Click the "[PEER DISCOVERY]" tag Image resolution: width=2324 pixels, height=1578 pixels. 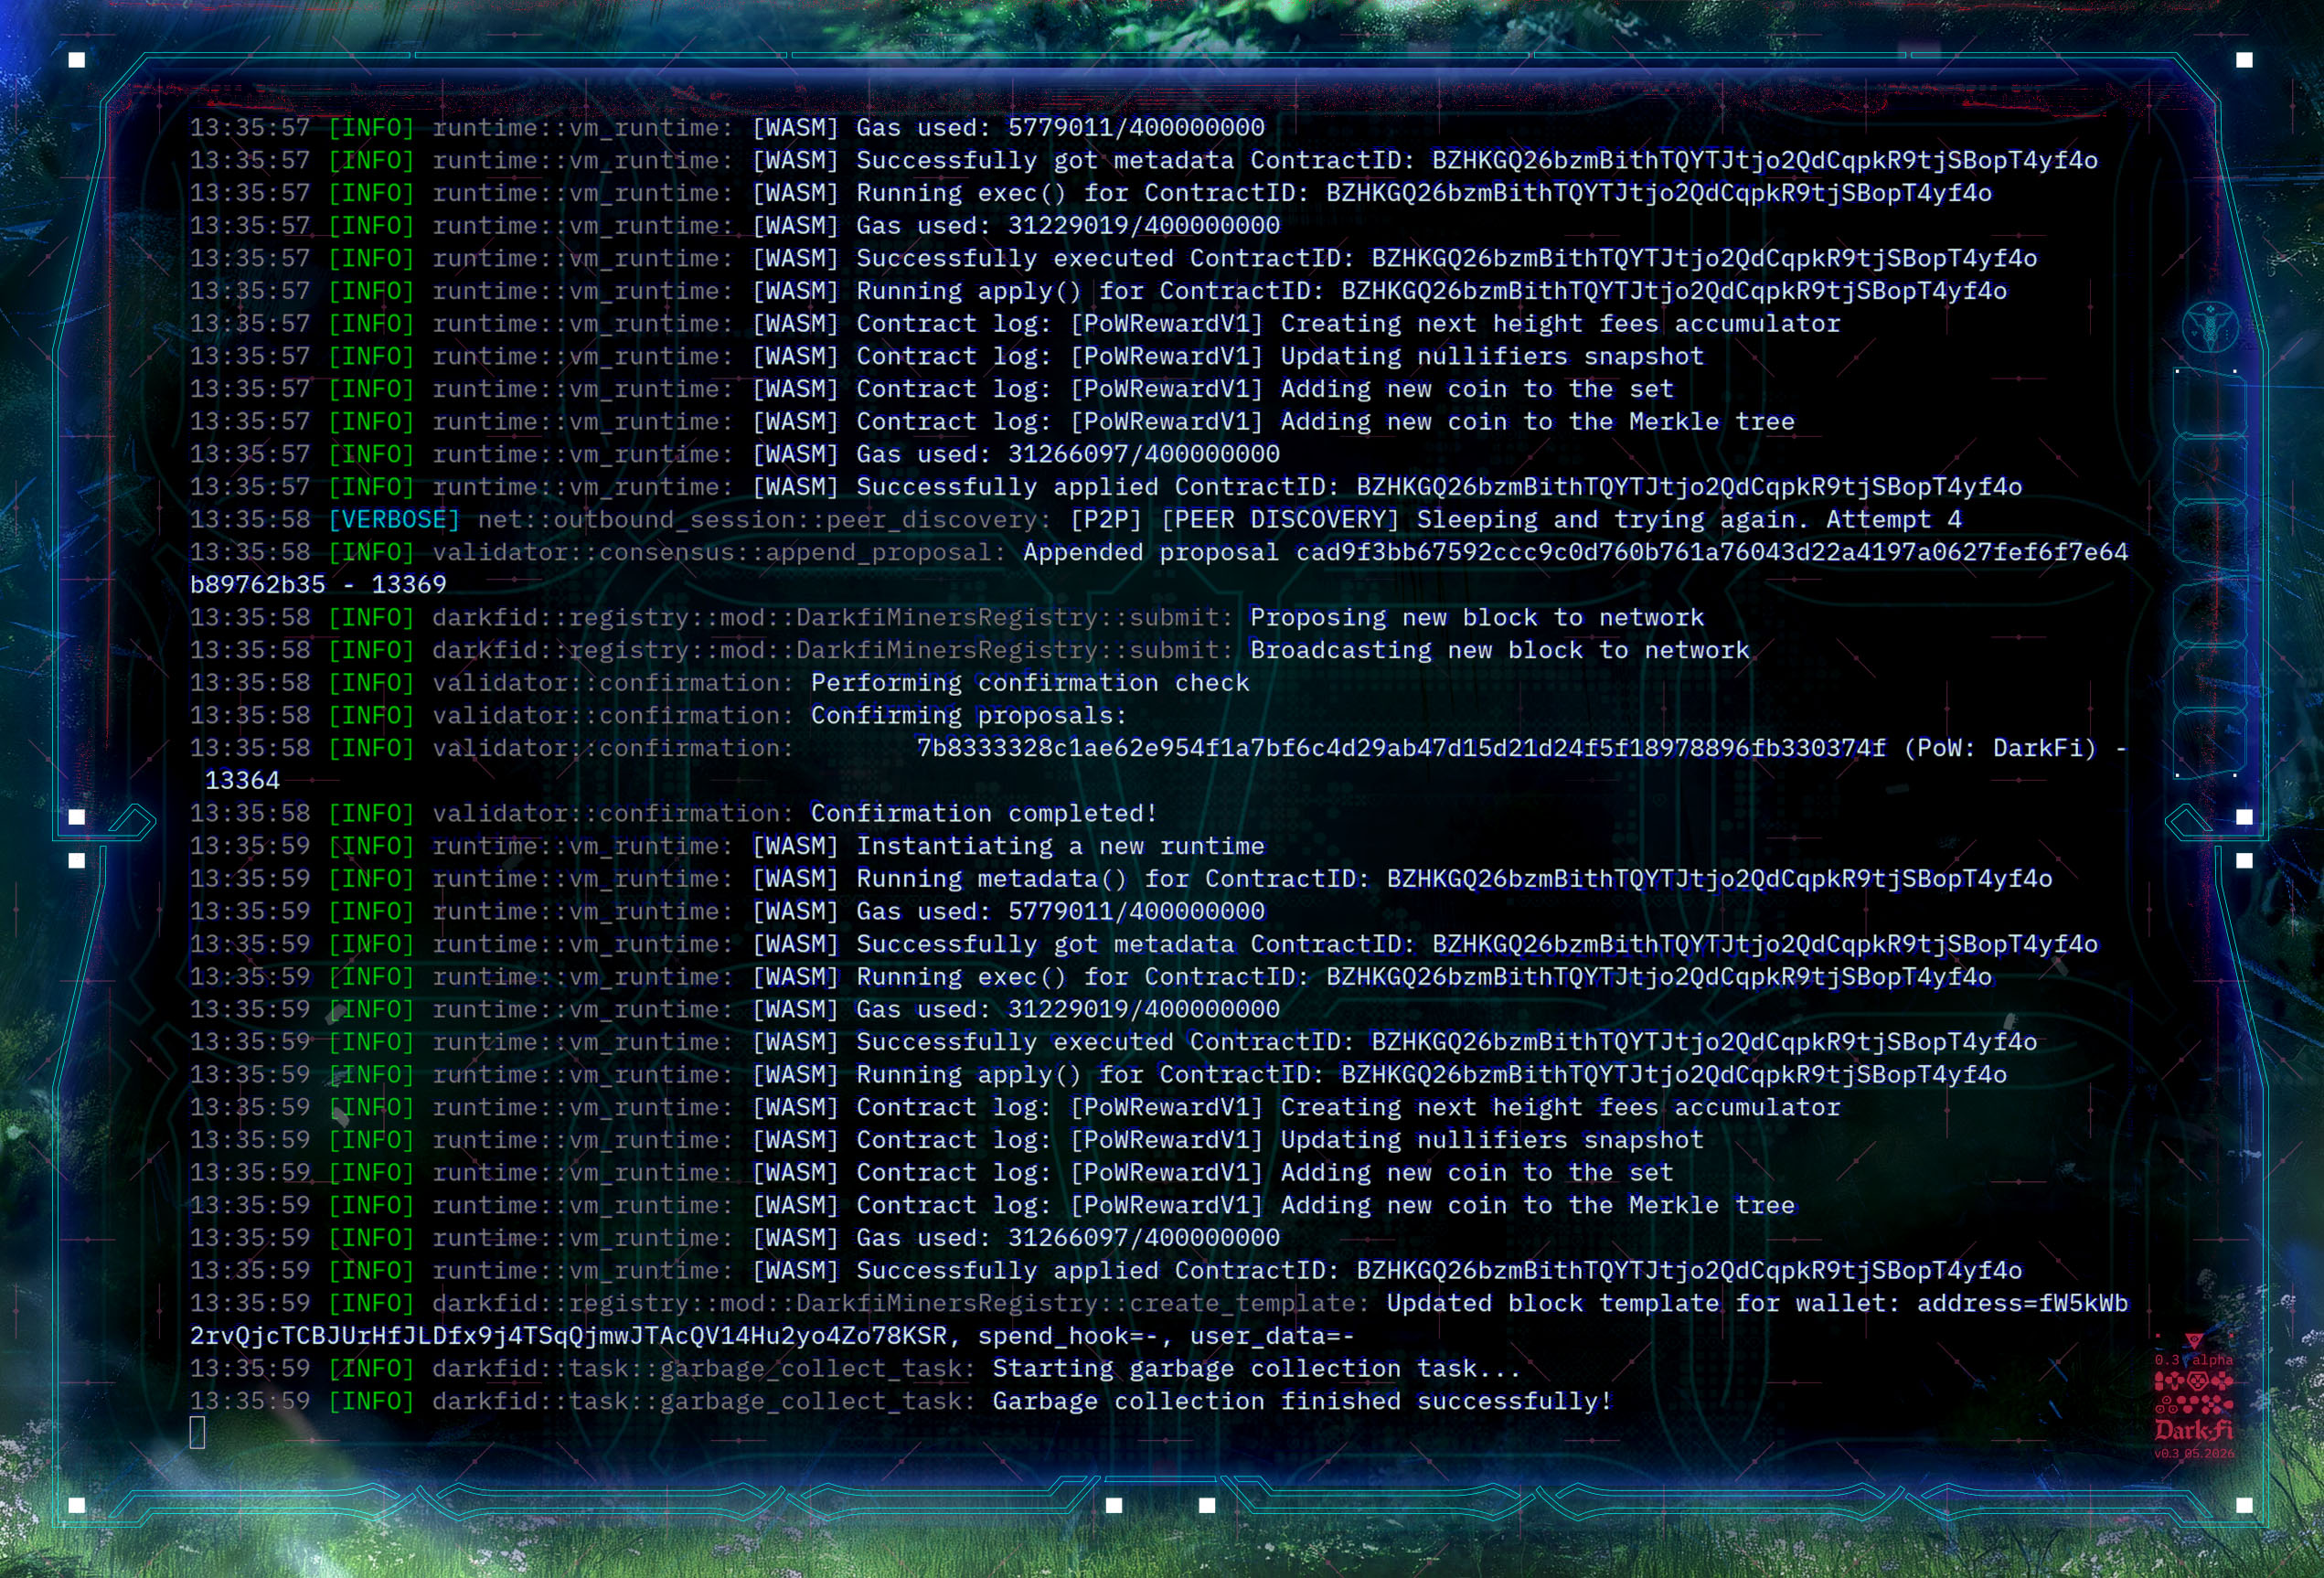coord(1280,519)
